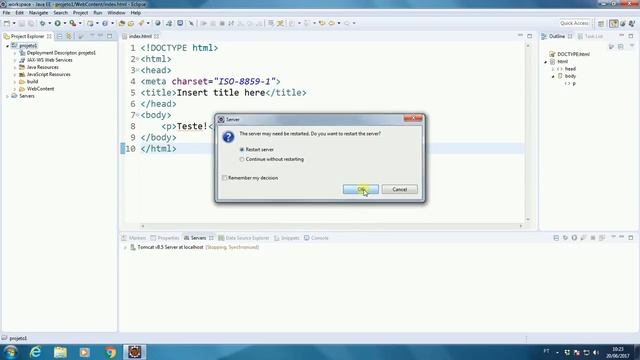The width and height of the screenshot is (640, 360).
Task: Open the File menu
Action: click(7, 13)
